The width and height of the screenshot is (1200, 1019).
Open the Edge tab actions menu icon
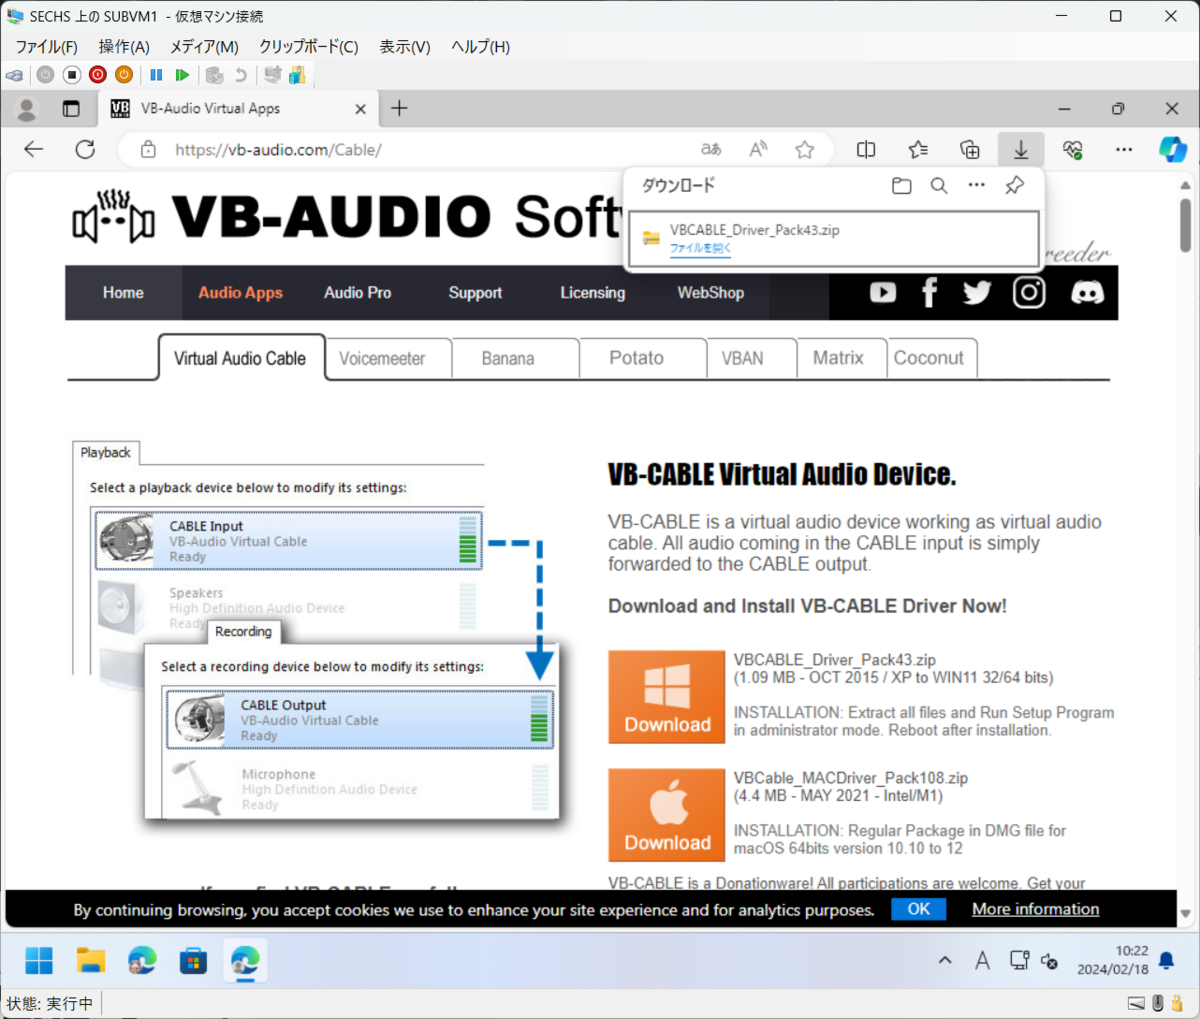point(71,109)
